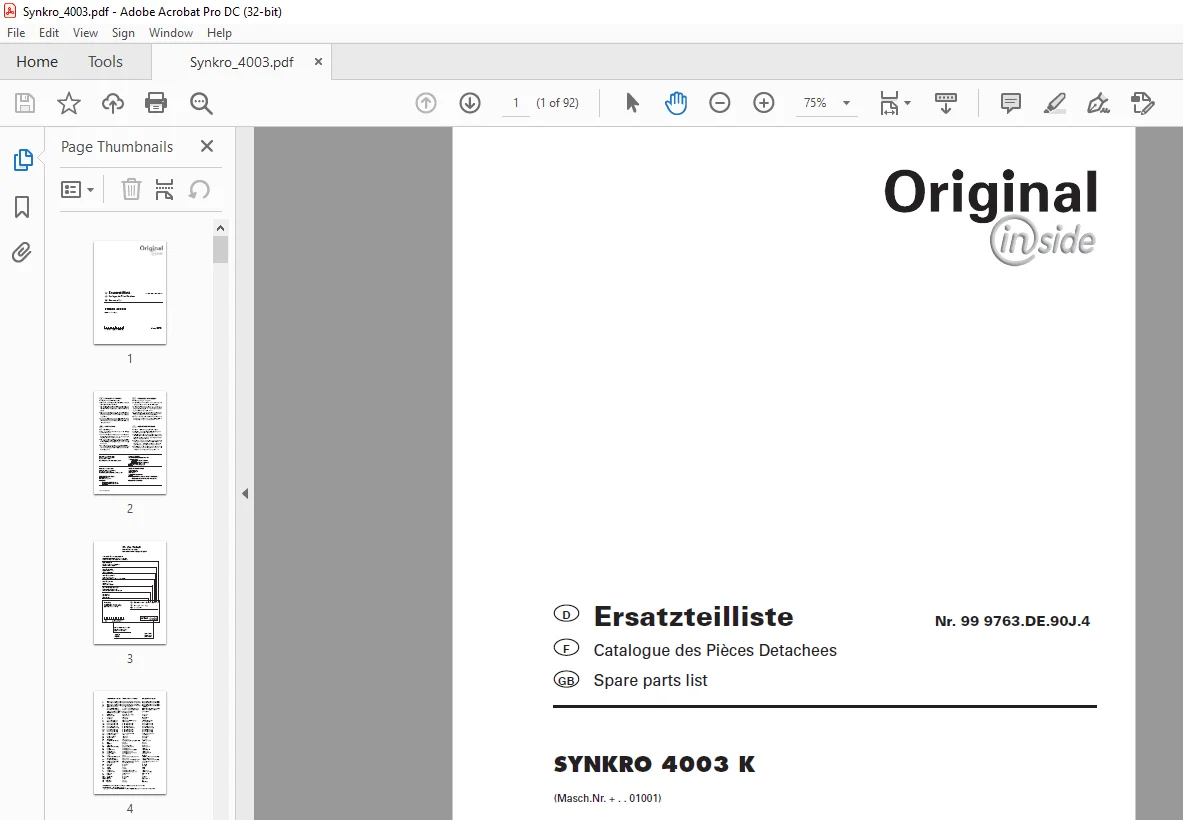Toggle the Attachments paperclip panel
The image size is (1183, 820).
coord(22,252)
